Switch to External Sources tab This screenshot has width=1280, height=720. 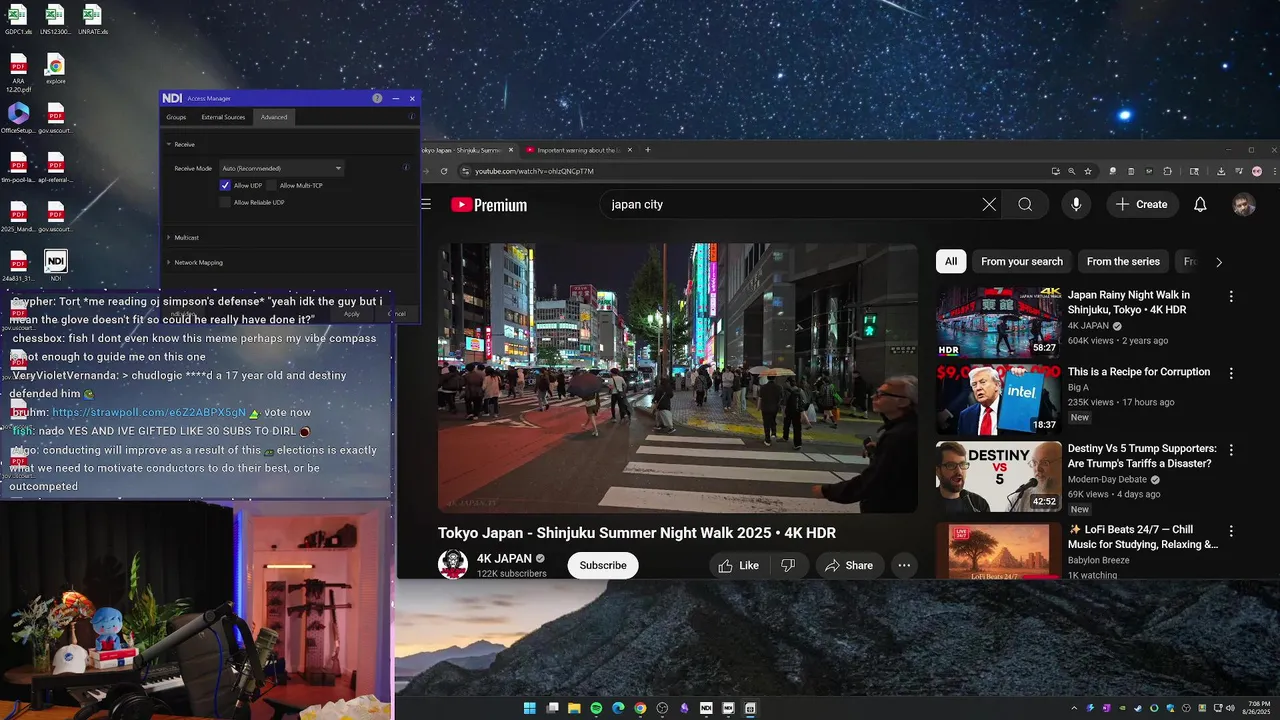223,117
